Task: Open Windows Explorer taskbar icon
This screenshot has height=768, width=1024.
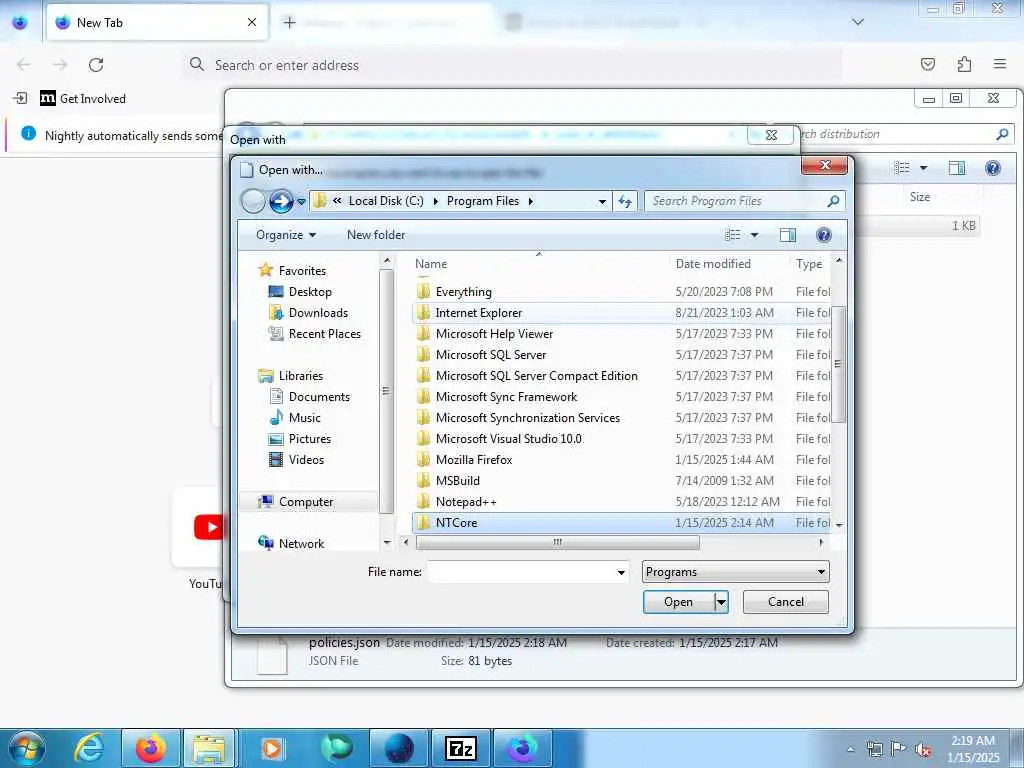Action: point(209,748)
